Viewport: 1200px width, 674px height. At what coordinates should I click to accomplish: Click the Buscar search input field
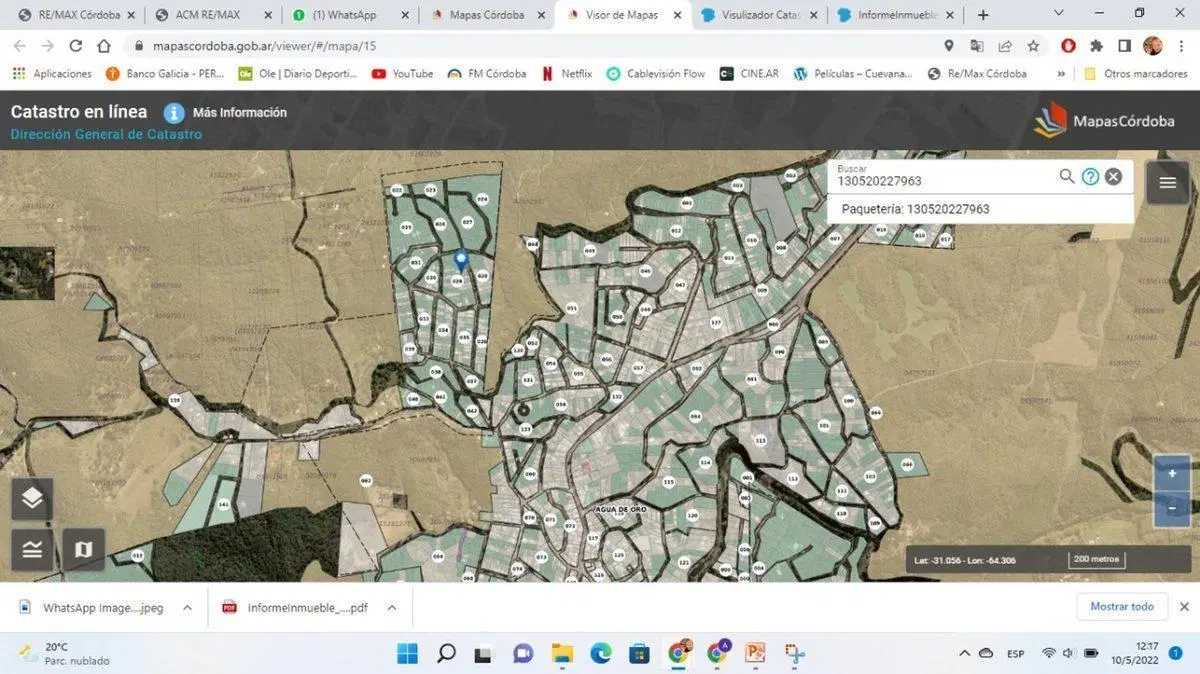[x=945, y=181]
